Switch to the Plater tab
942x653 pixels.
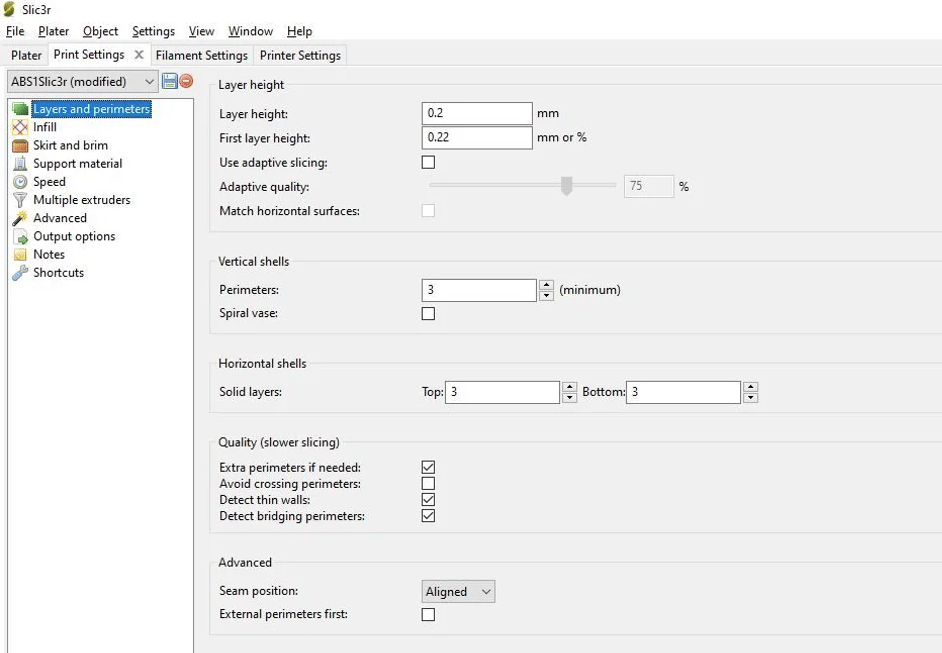click(26, 55)
